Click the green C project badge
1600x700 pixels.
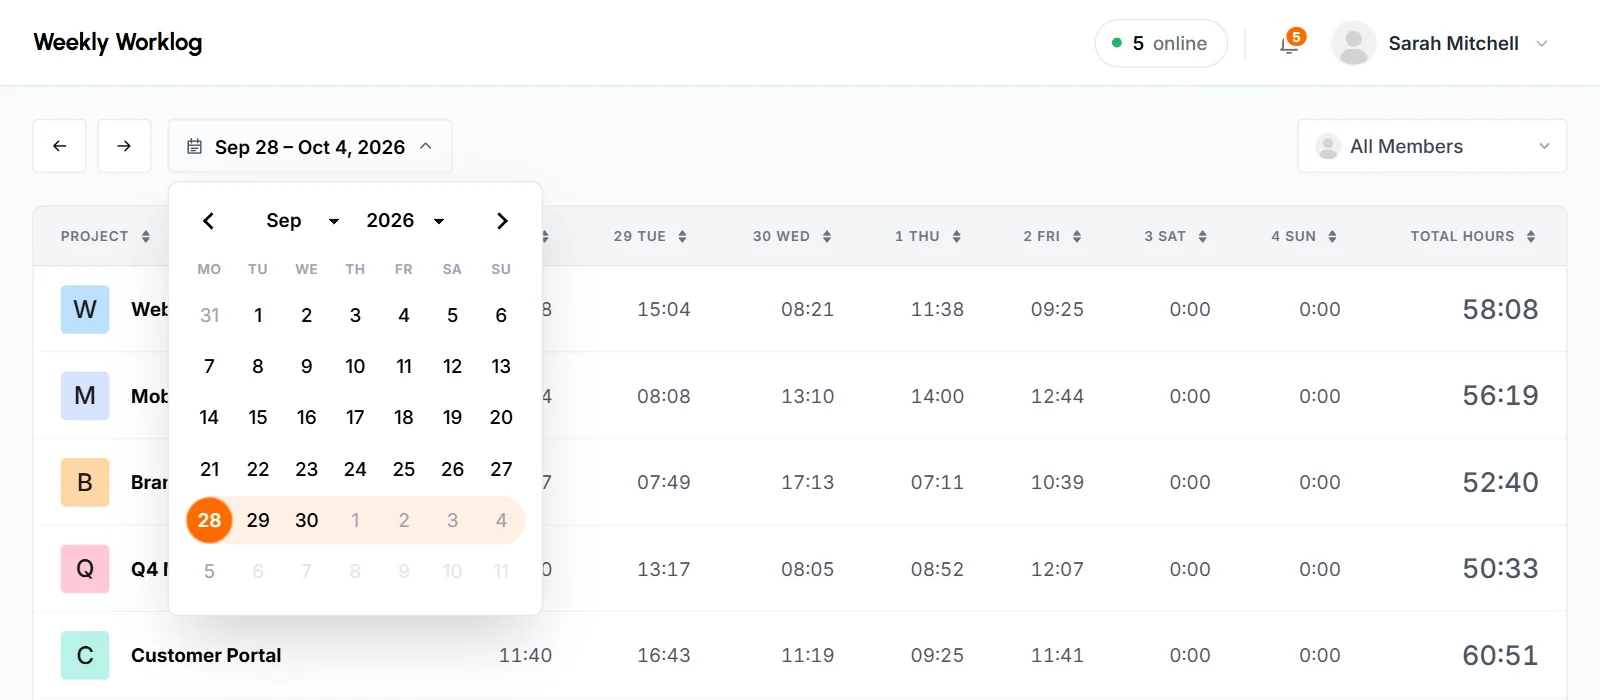[x=85, y=655]
